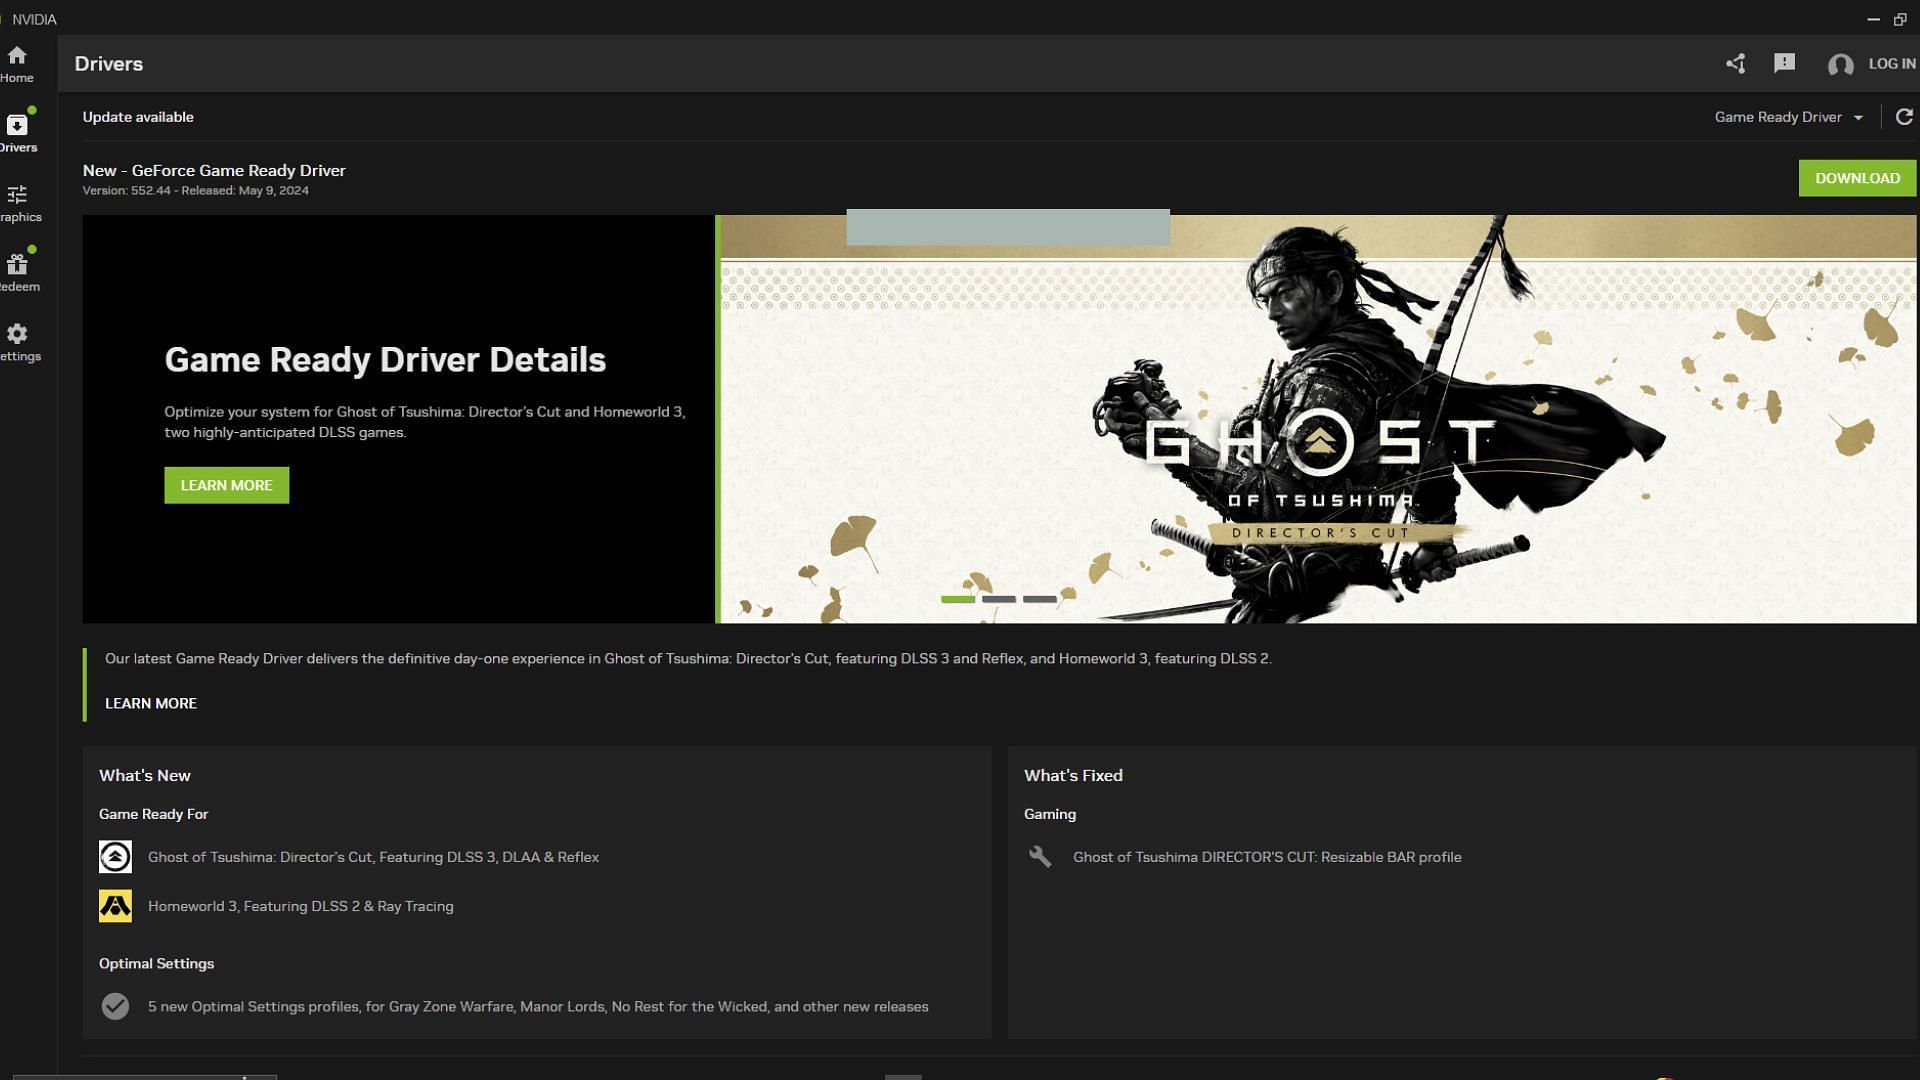The height and width of the screenshot is (1080, 1920).
Task: Select third carousel slide indicator
Action: tap(1039, 599)
